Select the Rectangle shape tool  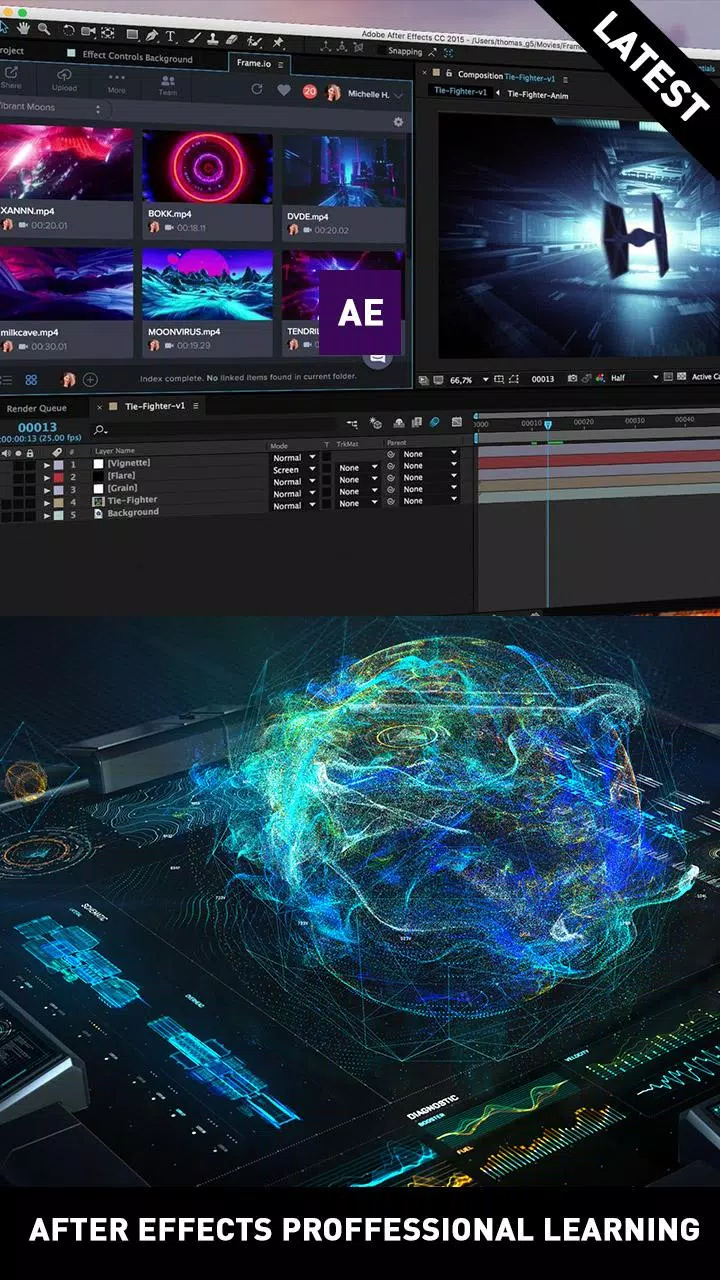pyautogui.click(x=132, y=34)
